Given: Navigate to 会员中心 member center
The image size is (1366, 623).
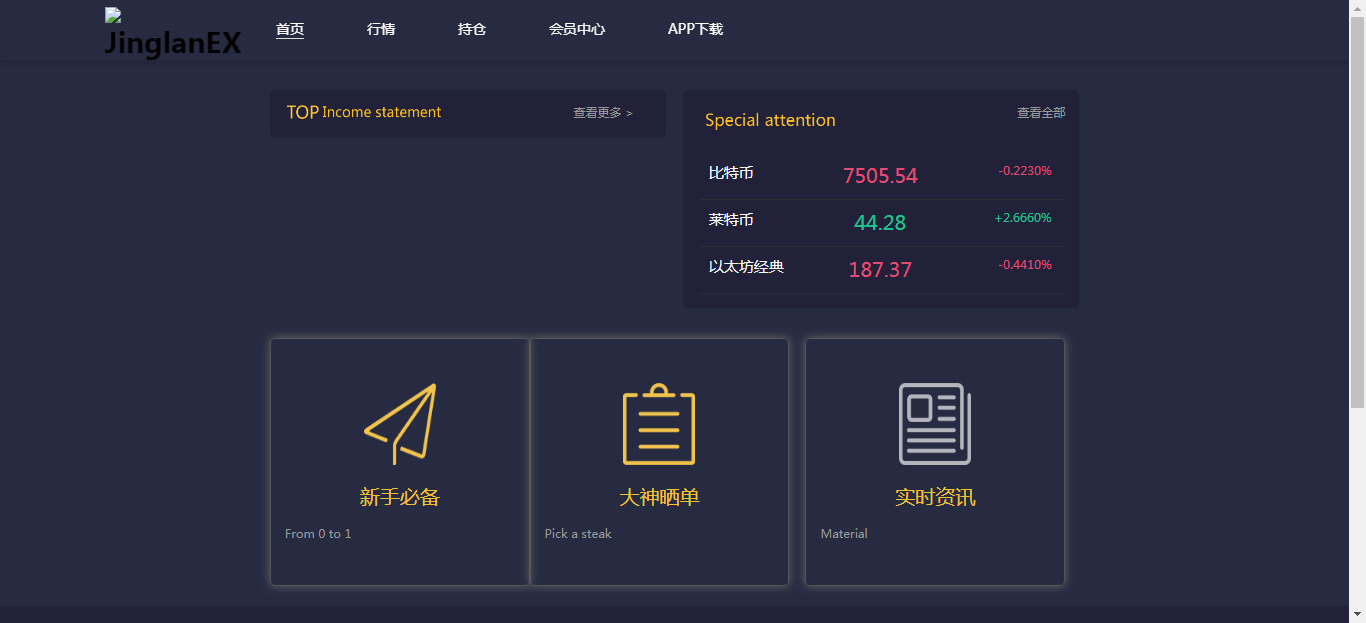Looking at the screenshot, I should (577, 29).
